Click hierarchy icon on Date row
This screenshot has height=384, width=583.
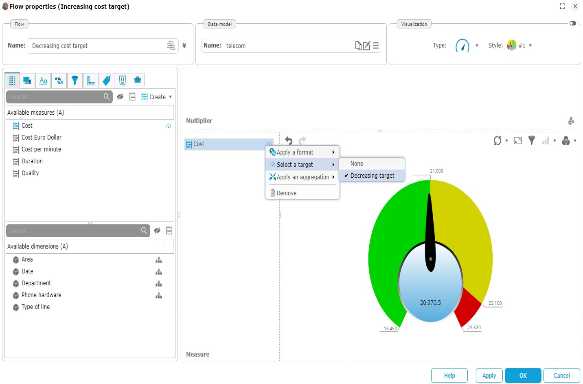pyautogui.click(x=159, y=272)
